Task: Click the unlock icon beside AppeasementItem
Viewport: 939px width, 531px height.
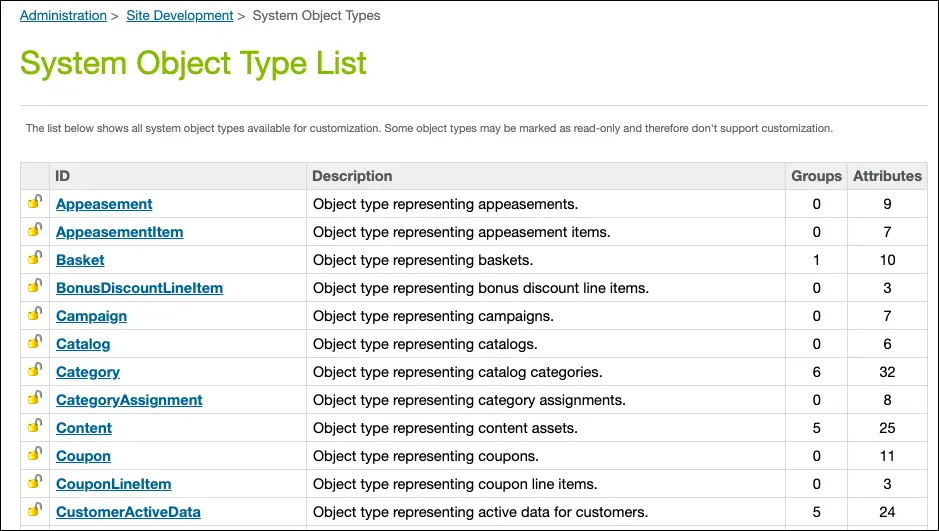Action: point(35,230)
